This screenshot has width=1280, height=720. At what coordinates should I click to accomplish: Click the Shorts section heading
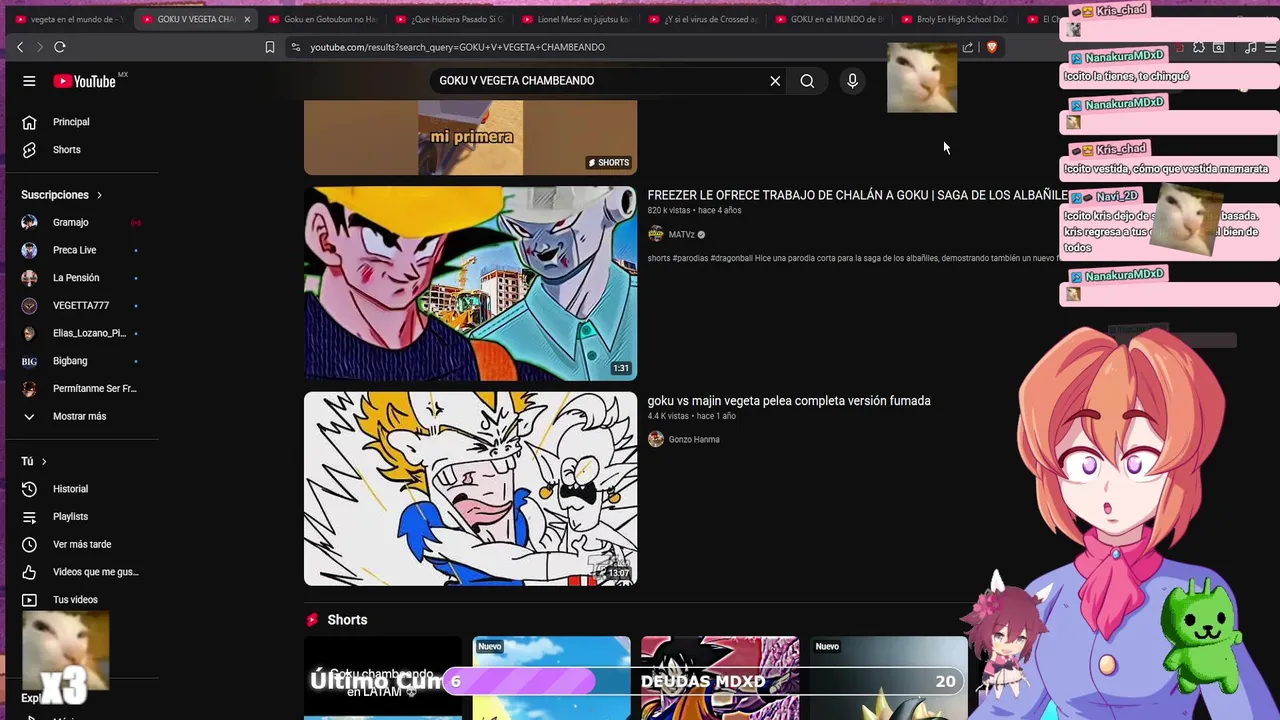[347, 620]
